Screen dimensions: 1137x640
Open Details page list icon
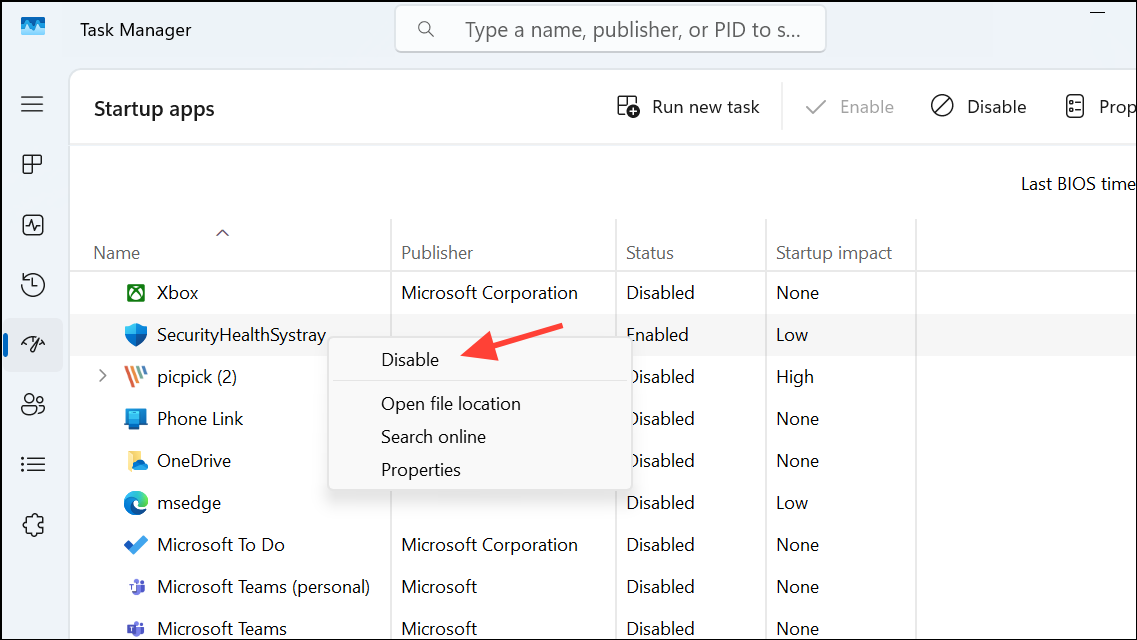coord(33,464)
